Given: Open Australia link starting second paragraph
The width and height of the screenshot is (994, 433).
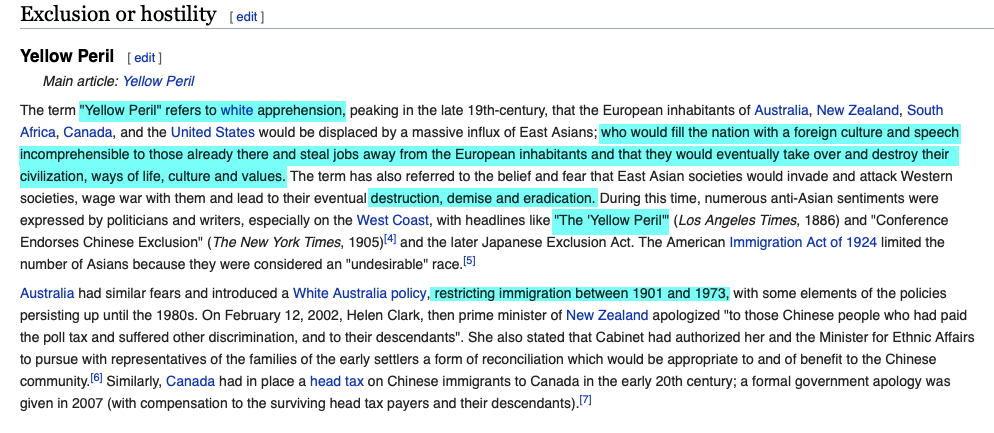Looking at the screenshot, I should coord(47,293).
